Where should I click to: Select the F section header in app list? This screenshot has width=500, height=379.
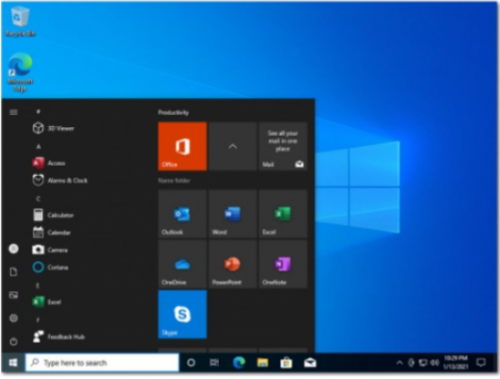click(x=38, y=320)
